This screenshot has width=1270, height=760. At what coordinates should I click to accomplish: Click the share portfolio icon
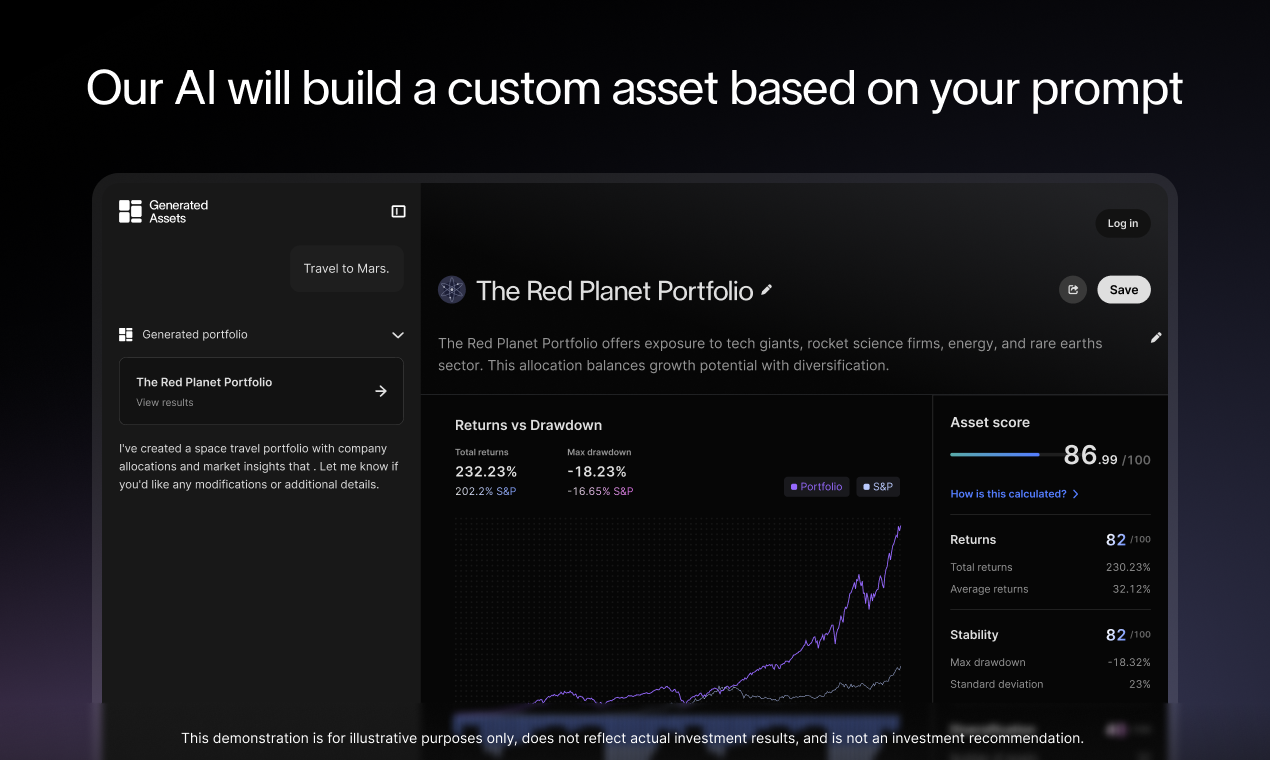[1073, 290]
